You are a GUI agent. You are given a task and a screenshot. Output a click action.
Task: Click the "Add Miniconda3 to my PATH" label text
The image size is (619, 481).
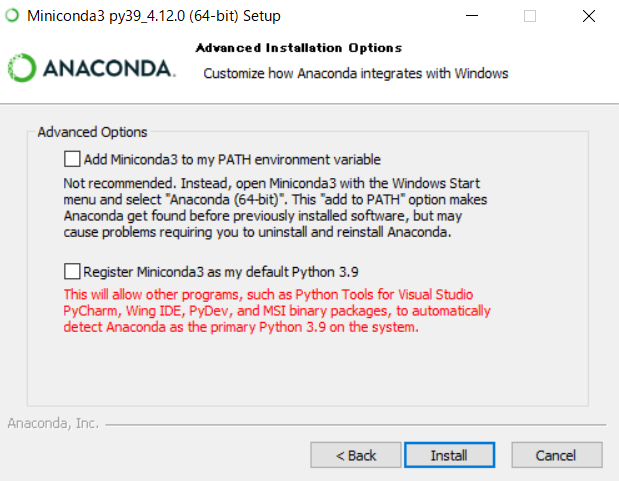pos(232,159)
